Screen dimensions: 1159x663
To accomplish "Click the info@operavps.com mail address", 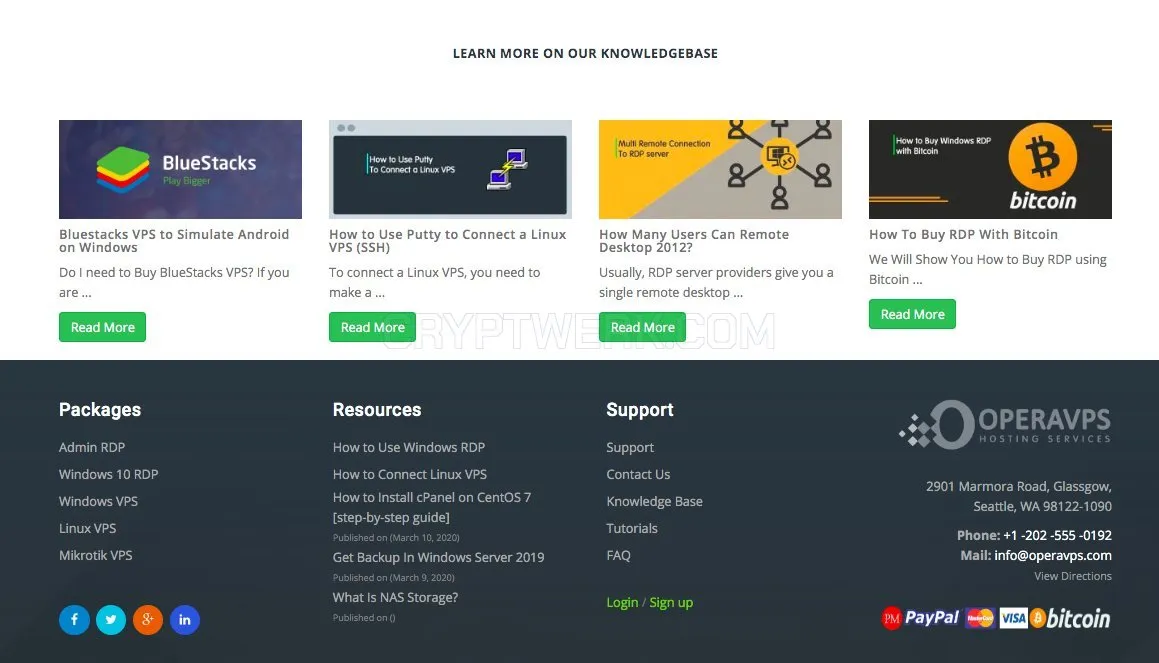I will (x=1053, y=555).
